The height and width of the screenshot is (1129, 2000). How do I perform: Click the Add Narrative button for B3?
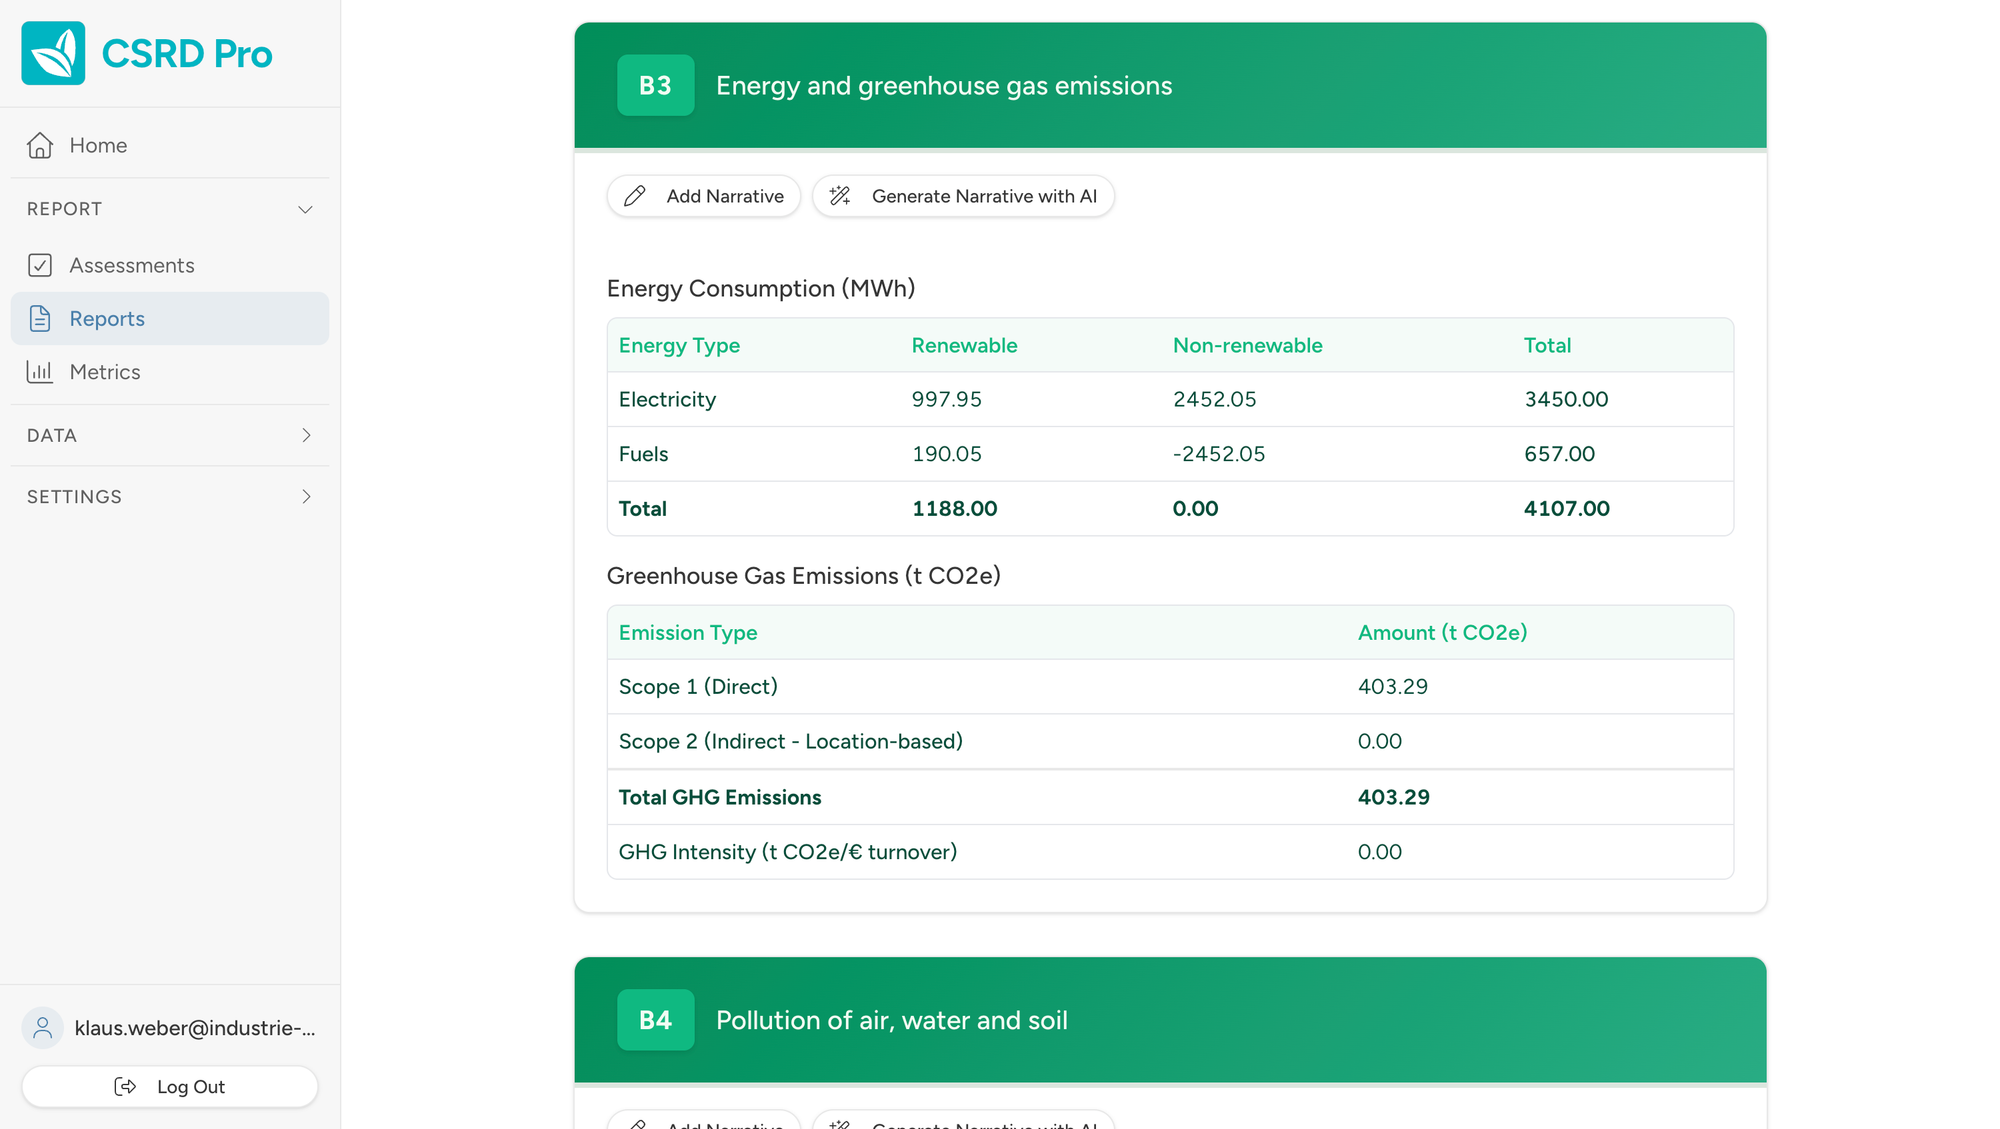coord(703,196)
